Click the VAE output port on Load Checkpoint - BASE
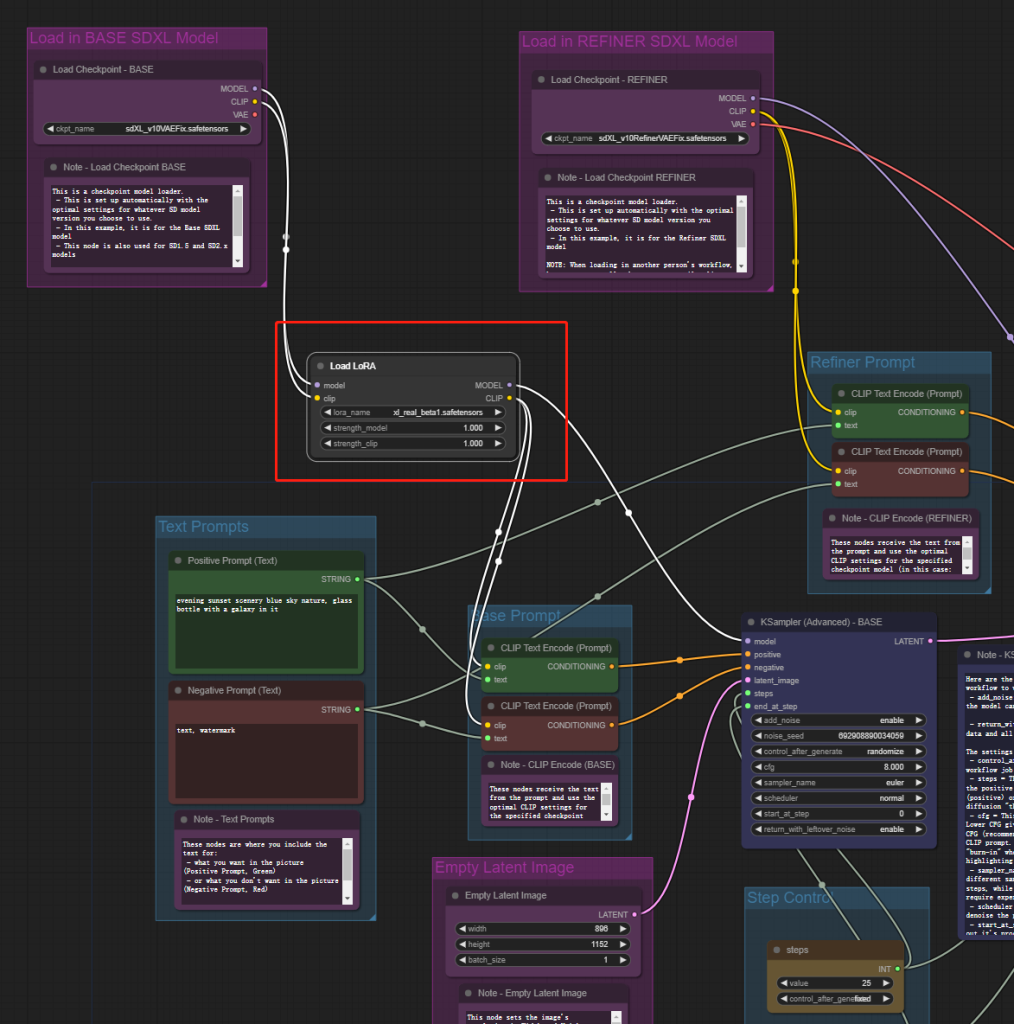 coord(255,114)
